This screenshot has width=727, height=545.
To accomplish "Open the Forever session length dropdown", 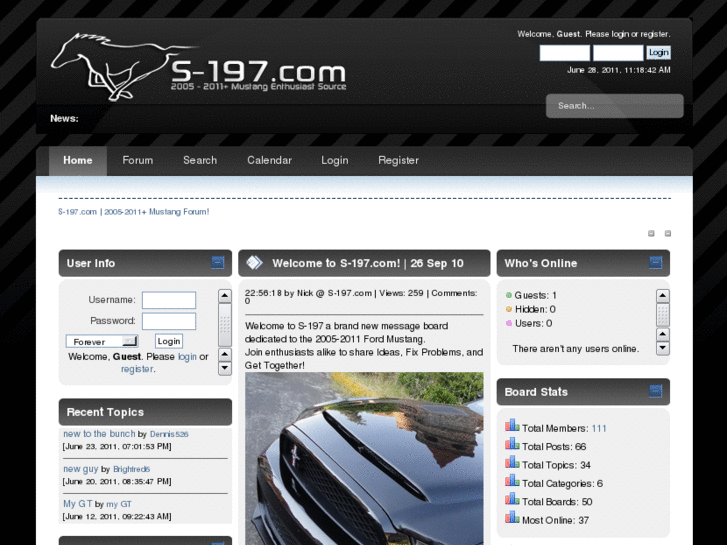I will coord(102,341).
